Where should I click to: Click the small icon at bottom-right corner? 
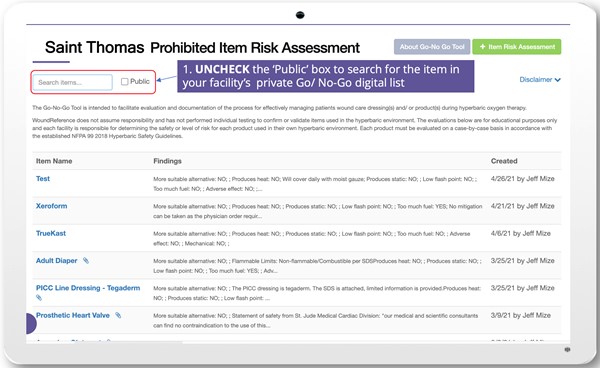point(567,349)
